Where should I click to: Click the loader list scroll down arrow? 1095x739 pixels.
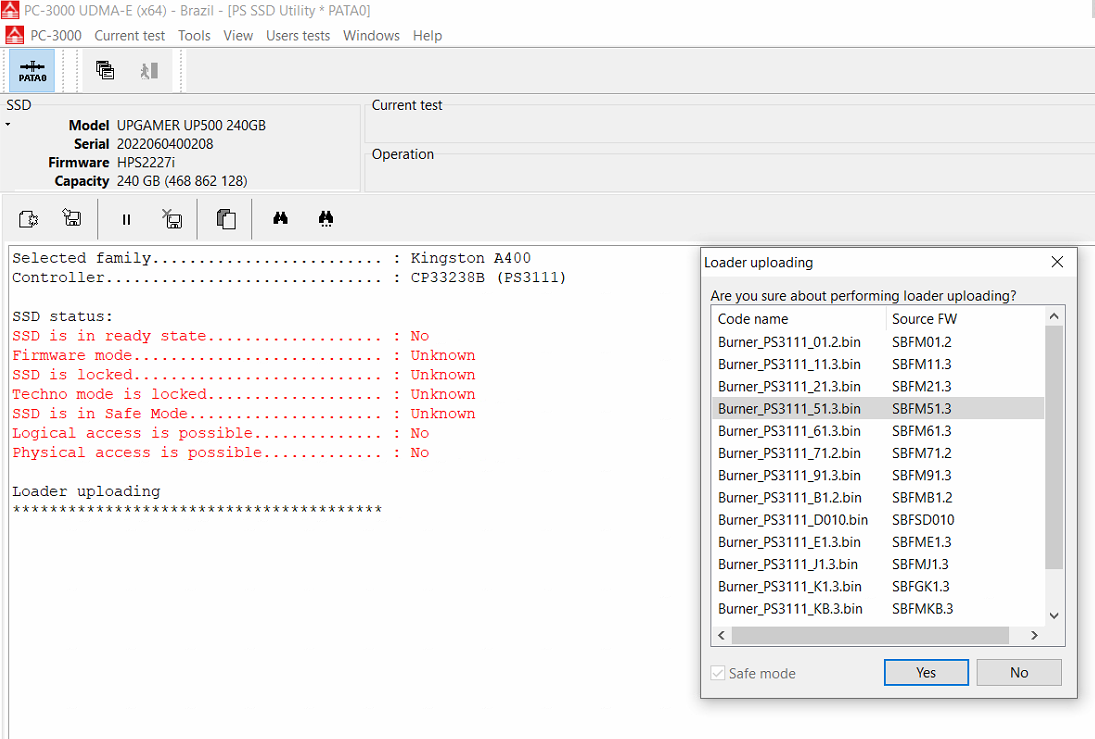(x=1054, y=615)
